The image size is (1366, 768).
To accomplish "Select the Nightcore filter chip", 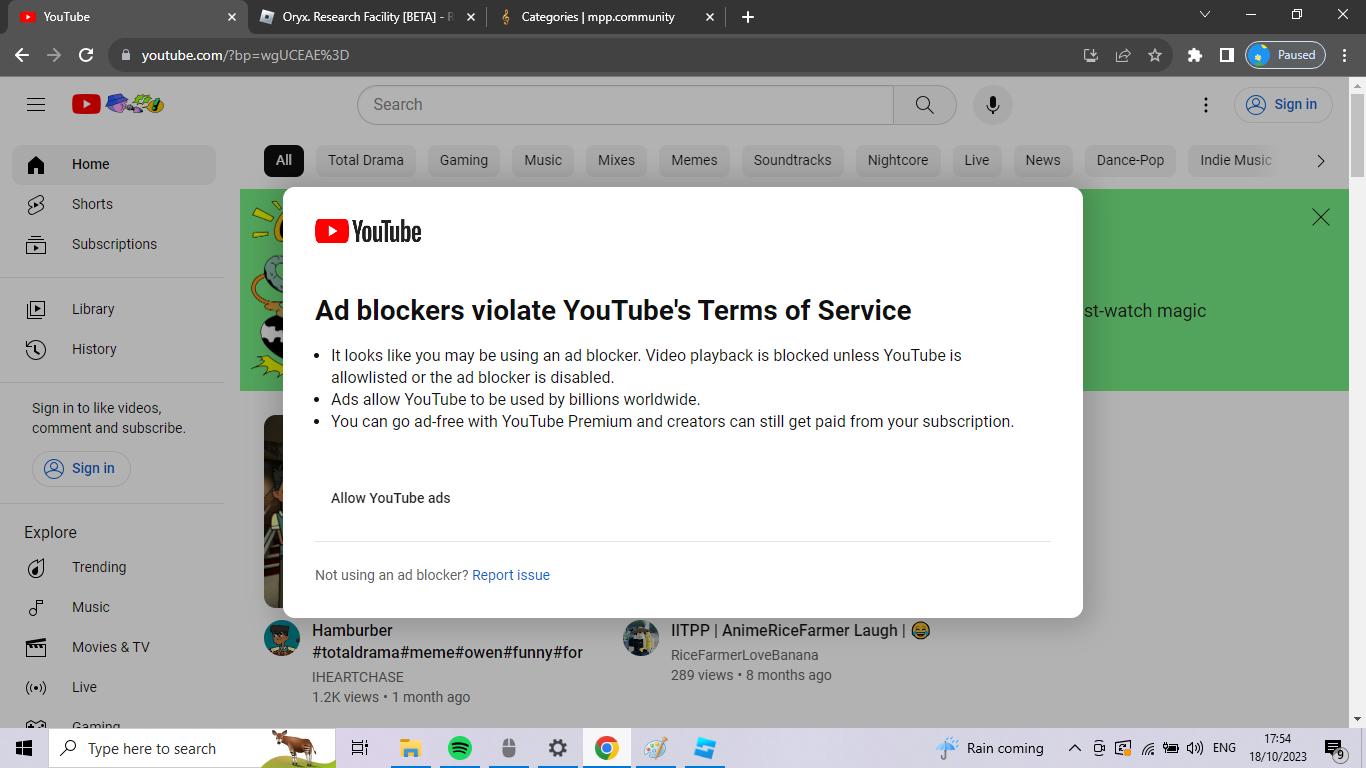I will pos(898,160).
